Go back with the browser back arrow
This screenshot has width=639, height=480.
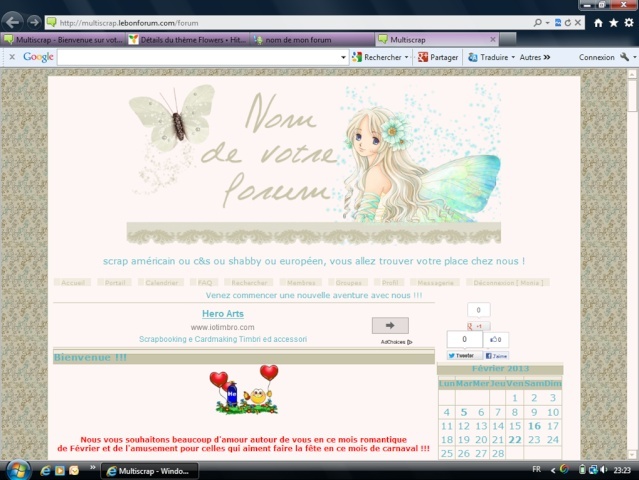13,22
